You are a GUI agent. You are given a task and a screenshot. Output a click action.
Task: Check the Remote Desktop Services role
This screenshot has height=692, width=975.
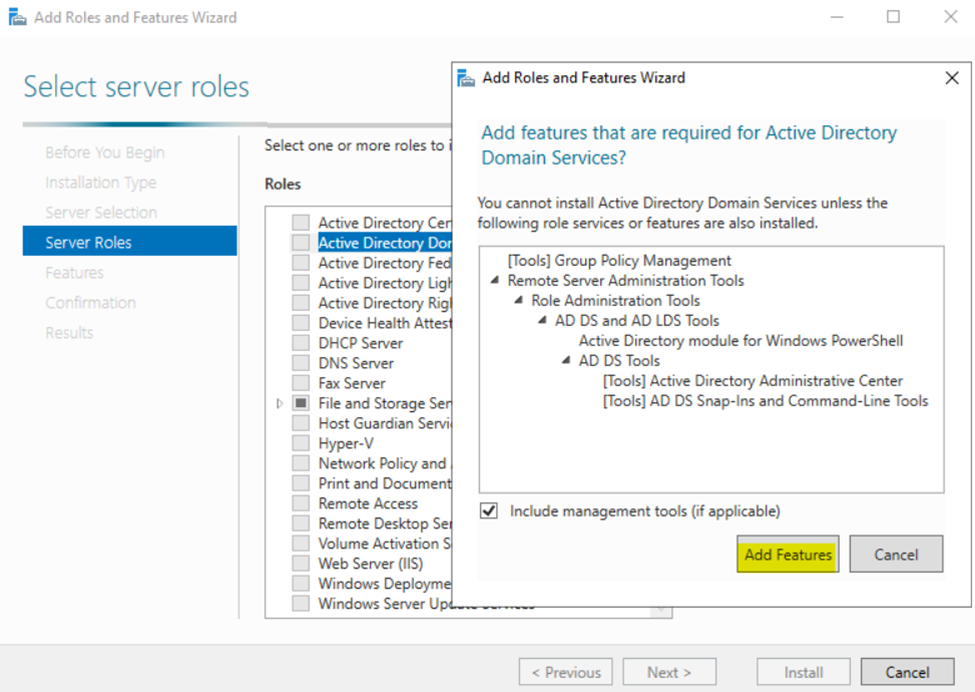(301, 523)
